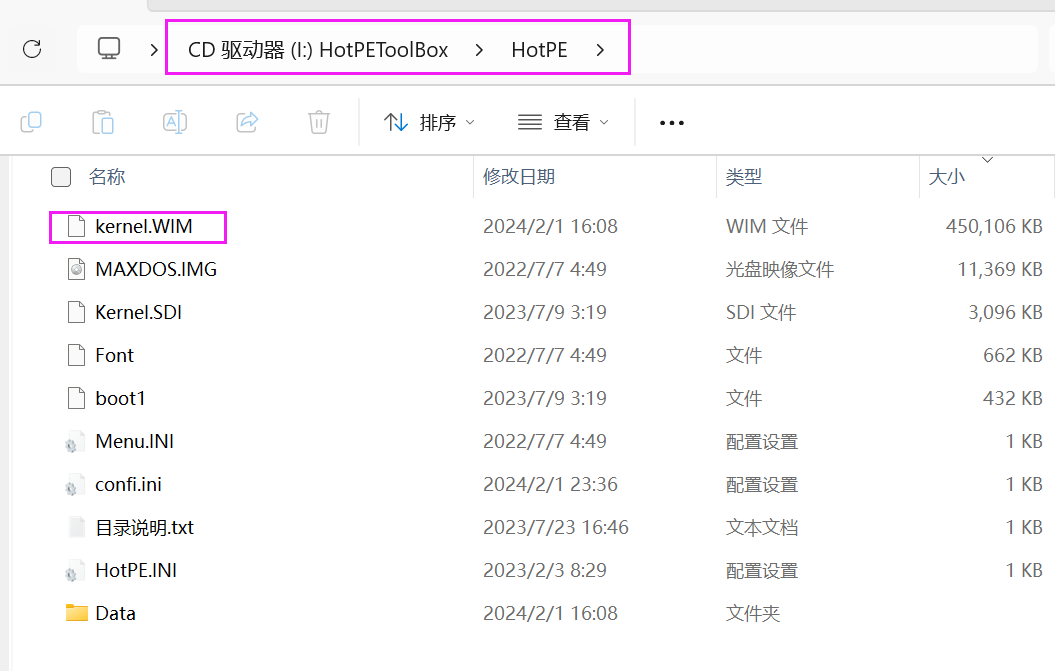Select the file name 目录说明.txt
This screenshot has height=671, width=1055.
point(145,528)
